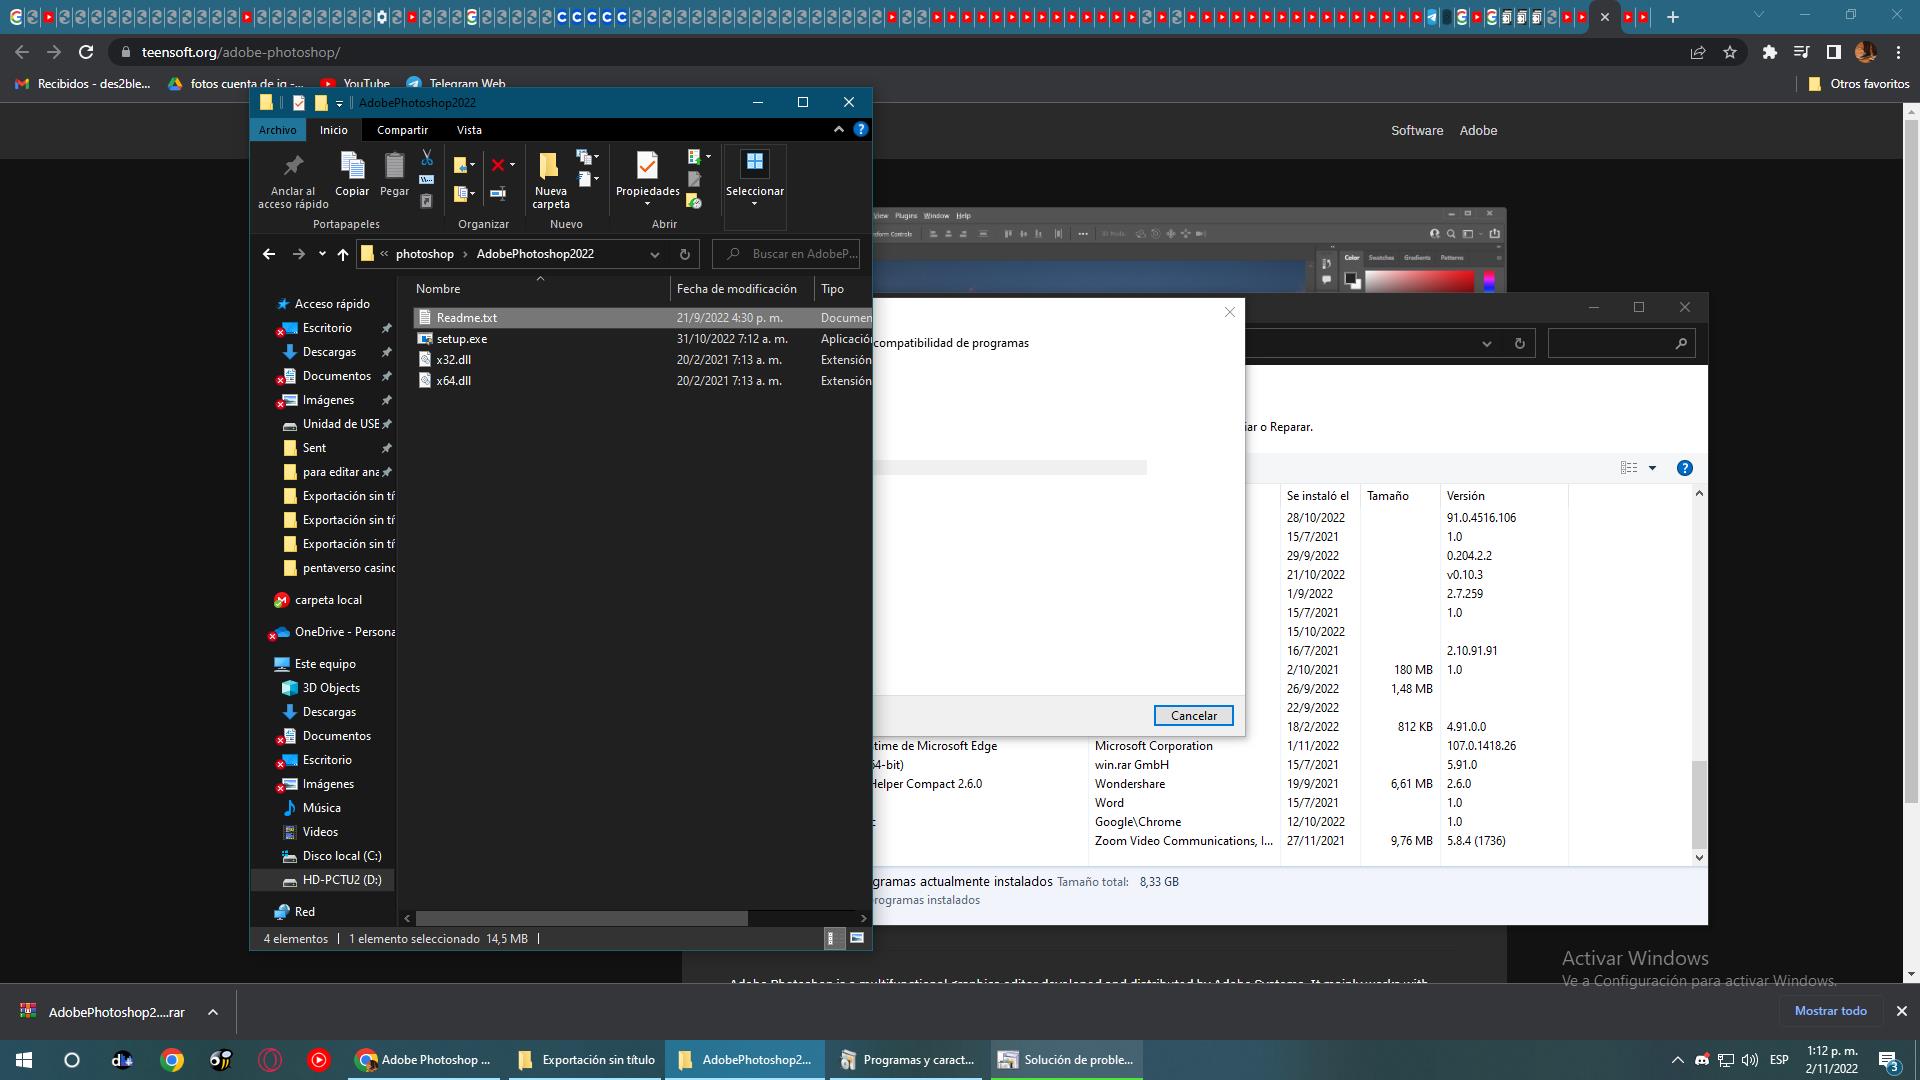Switch to the Vista ribbon tab

pyautogui.click(x=469, y=130)
